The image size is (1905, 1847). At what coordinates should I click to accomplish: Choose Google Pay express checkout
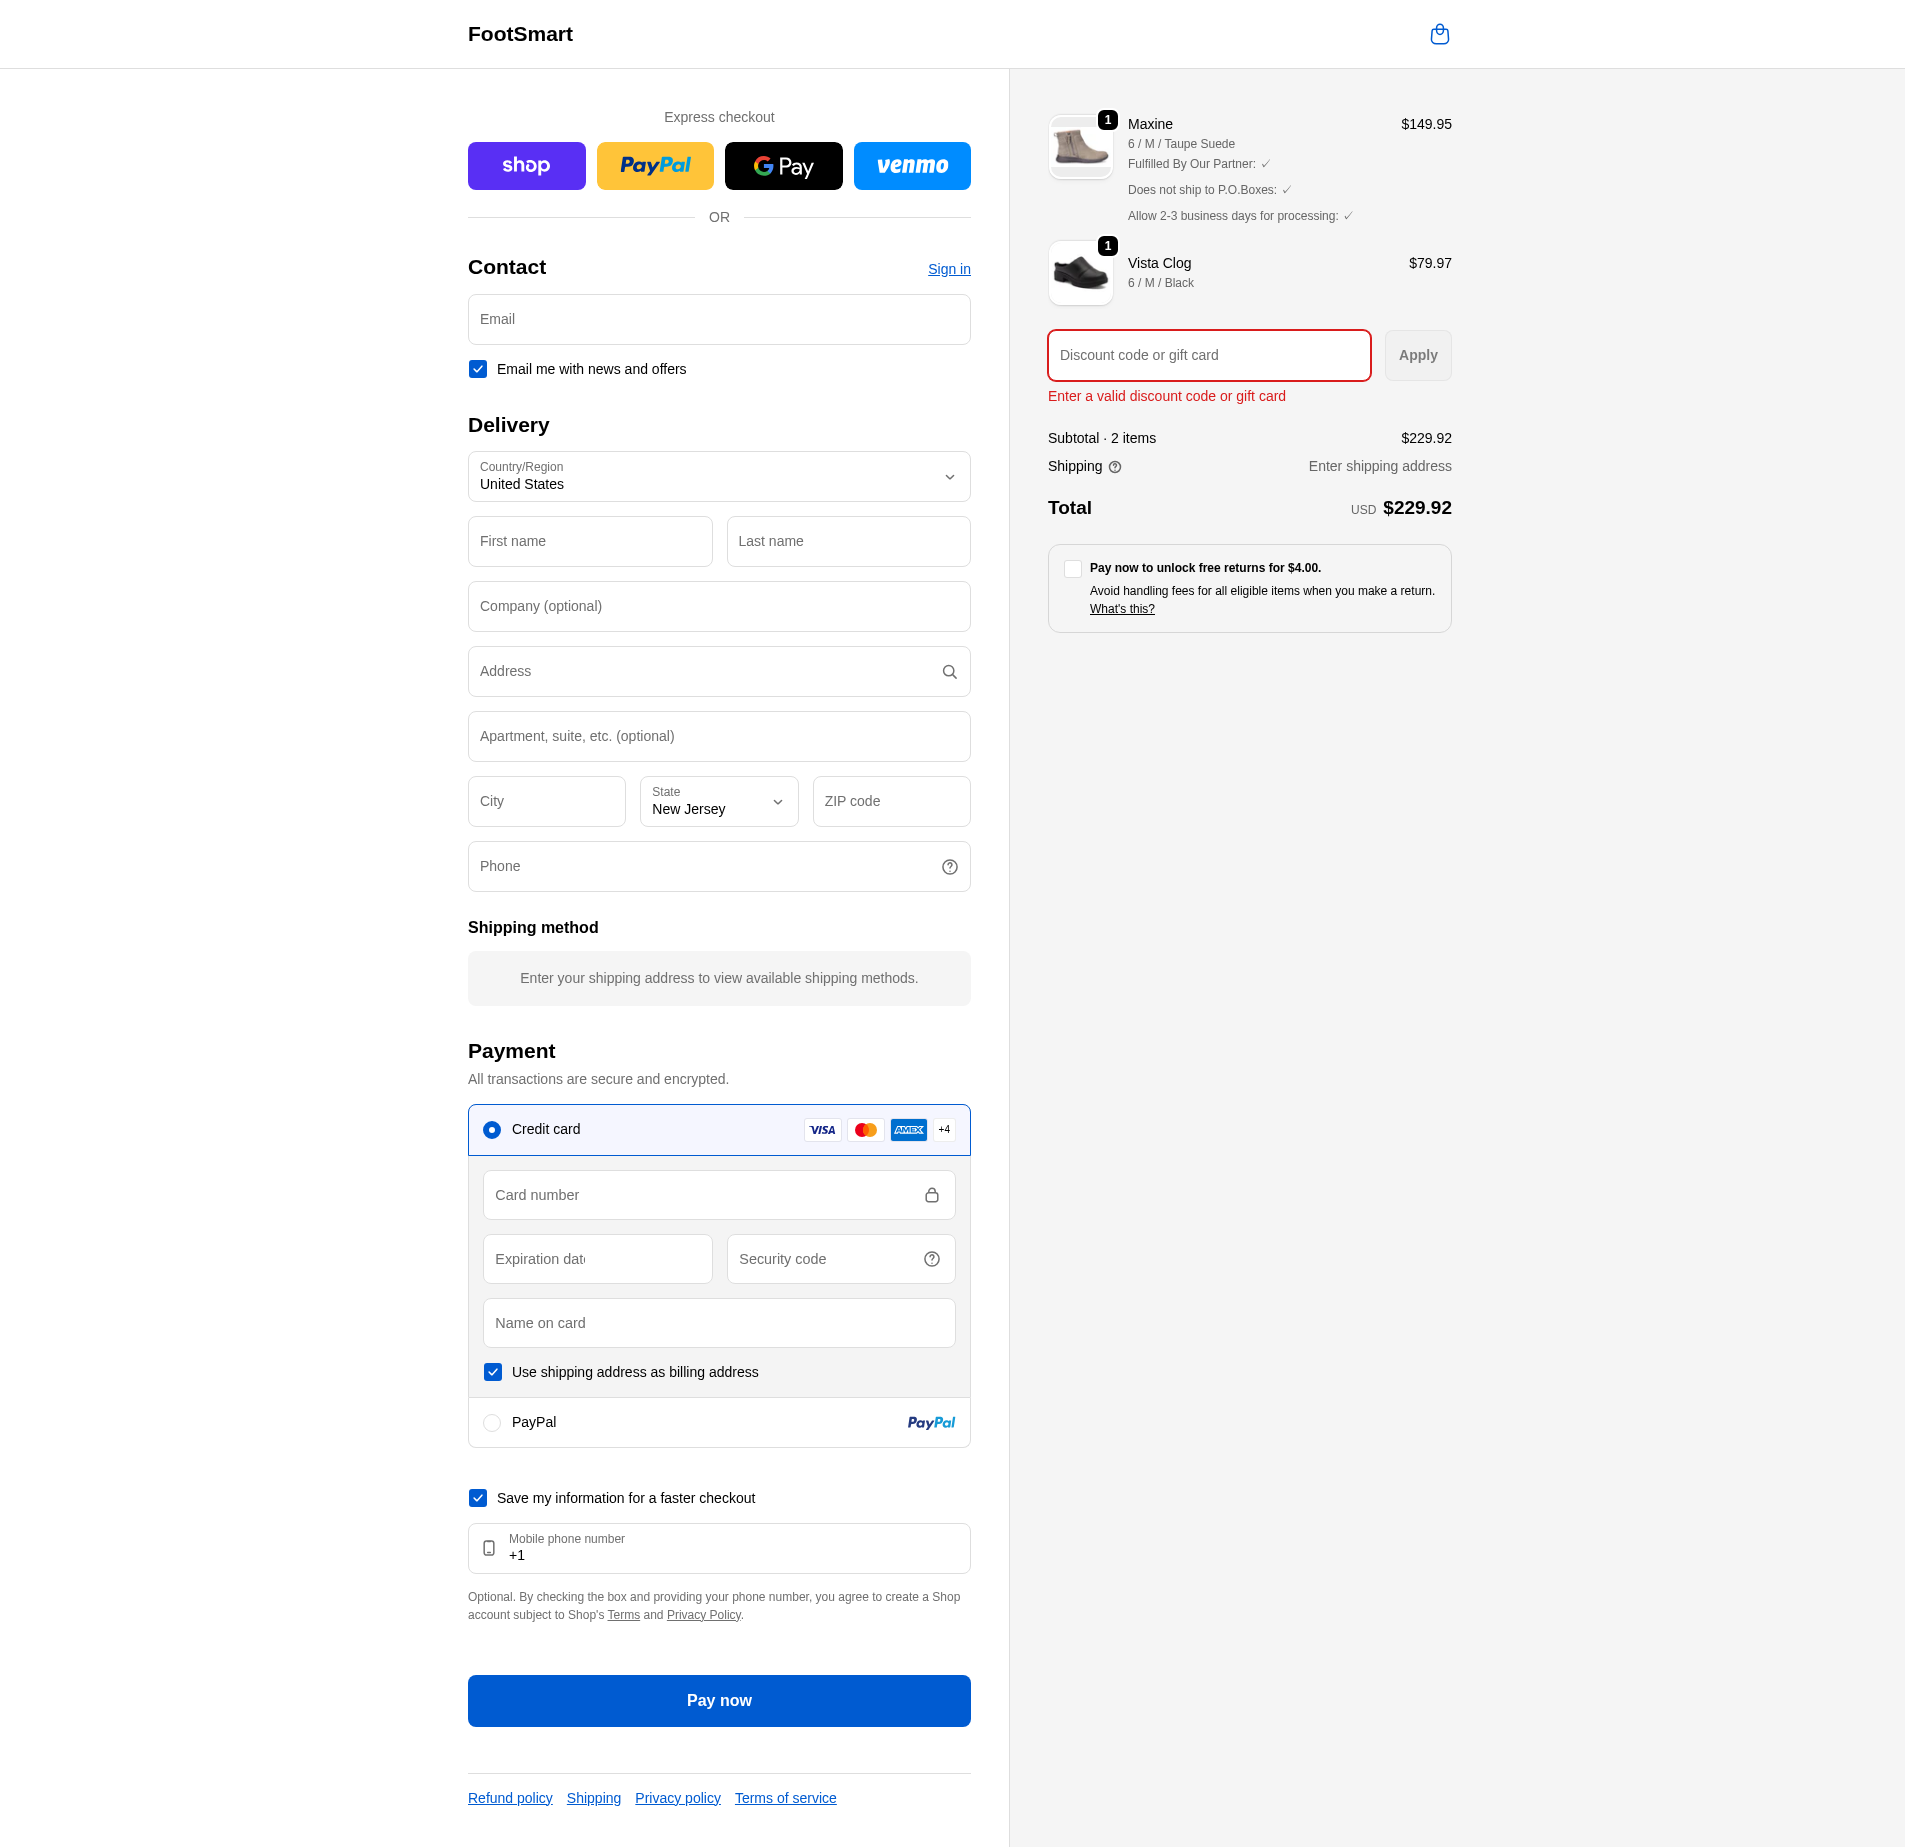click(783, 166)
